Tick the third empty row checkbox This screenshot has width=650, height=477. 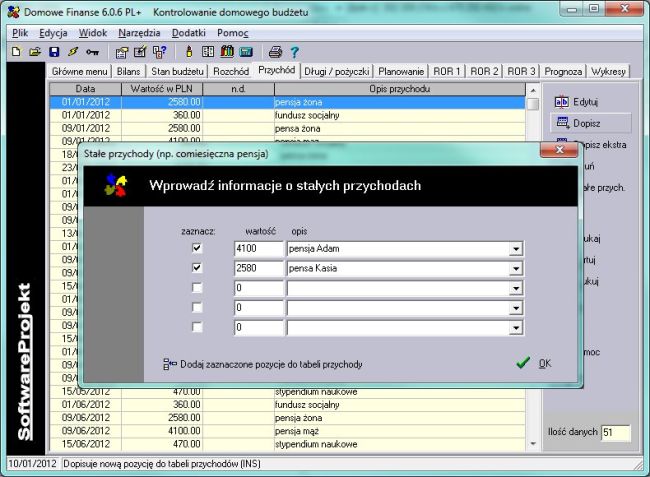click(197, 288)
